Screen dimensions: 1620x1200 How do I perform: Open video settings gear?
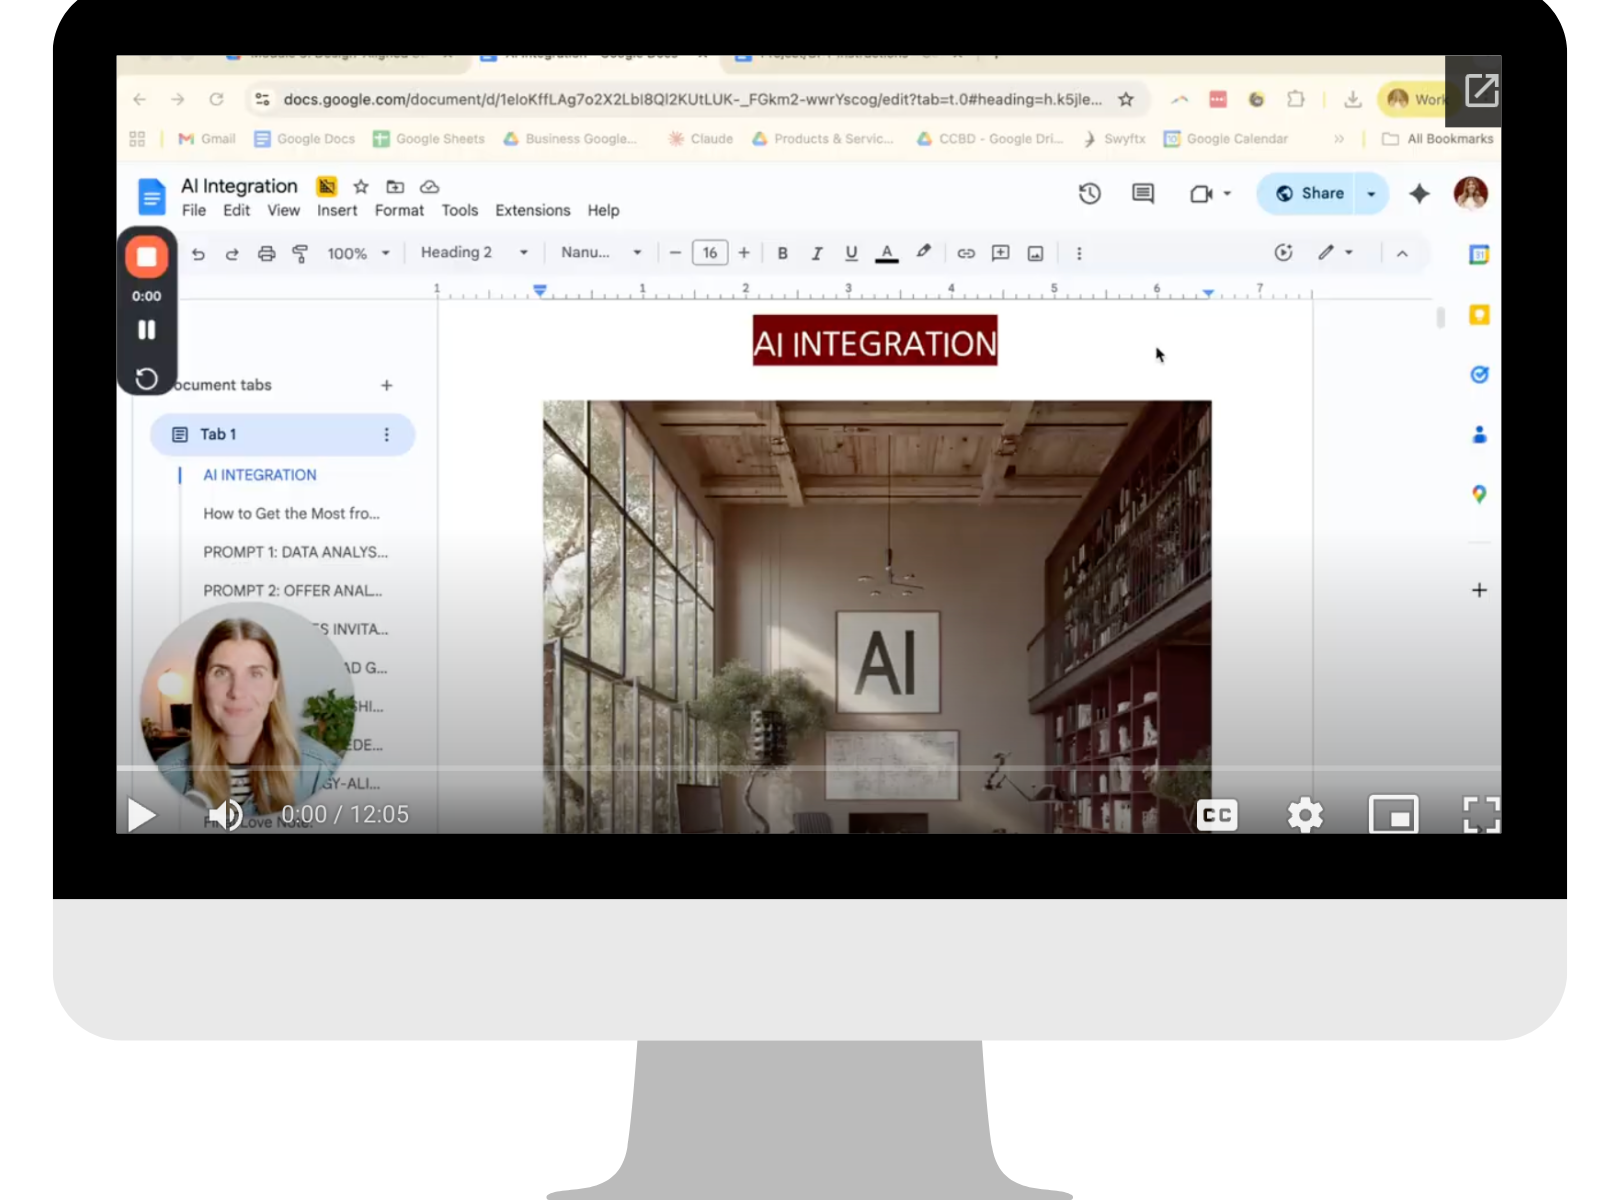pos(1305,815)
